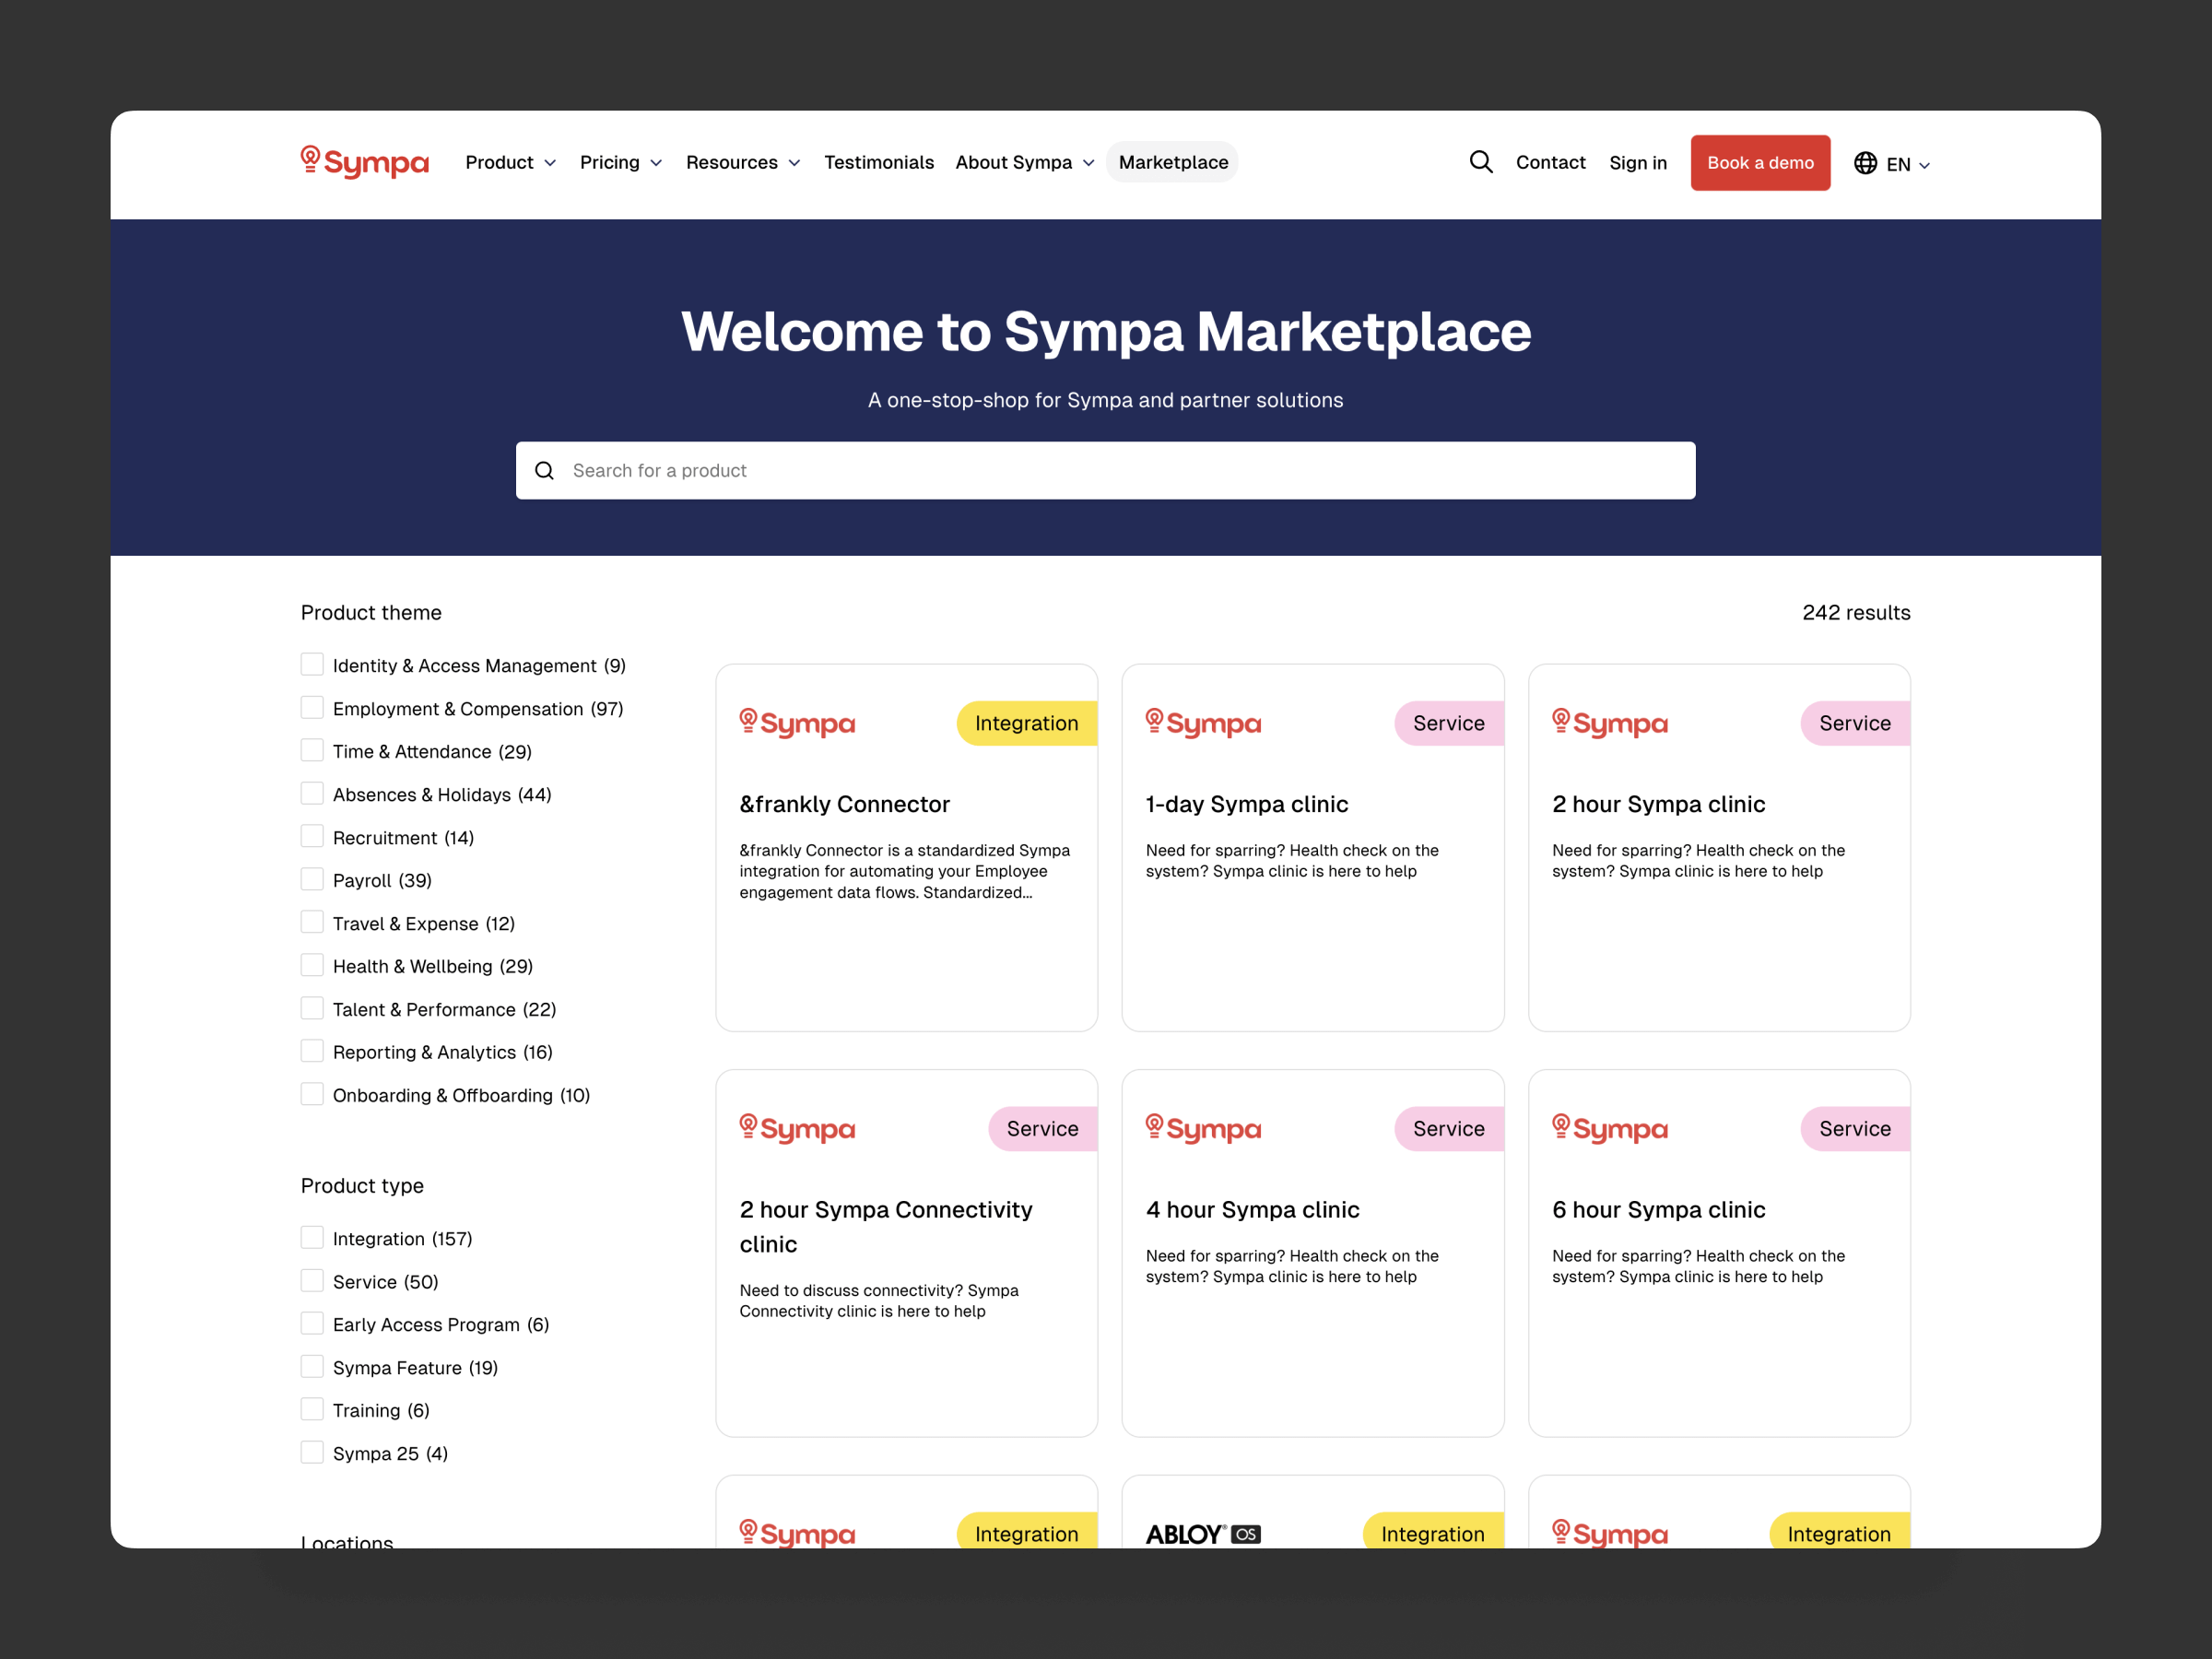The width and height of the screenshot is (2212, 1659).
Task: Click the Service badge on the 4 hour Sympa clinic card
Action: (x=1449, y=1128)
